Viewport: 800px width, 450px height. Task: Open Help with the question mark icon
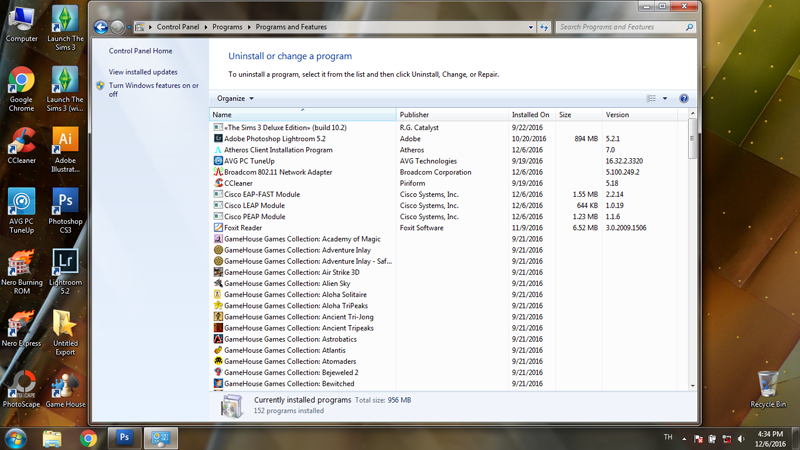(684, 98)
